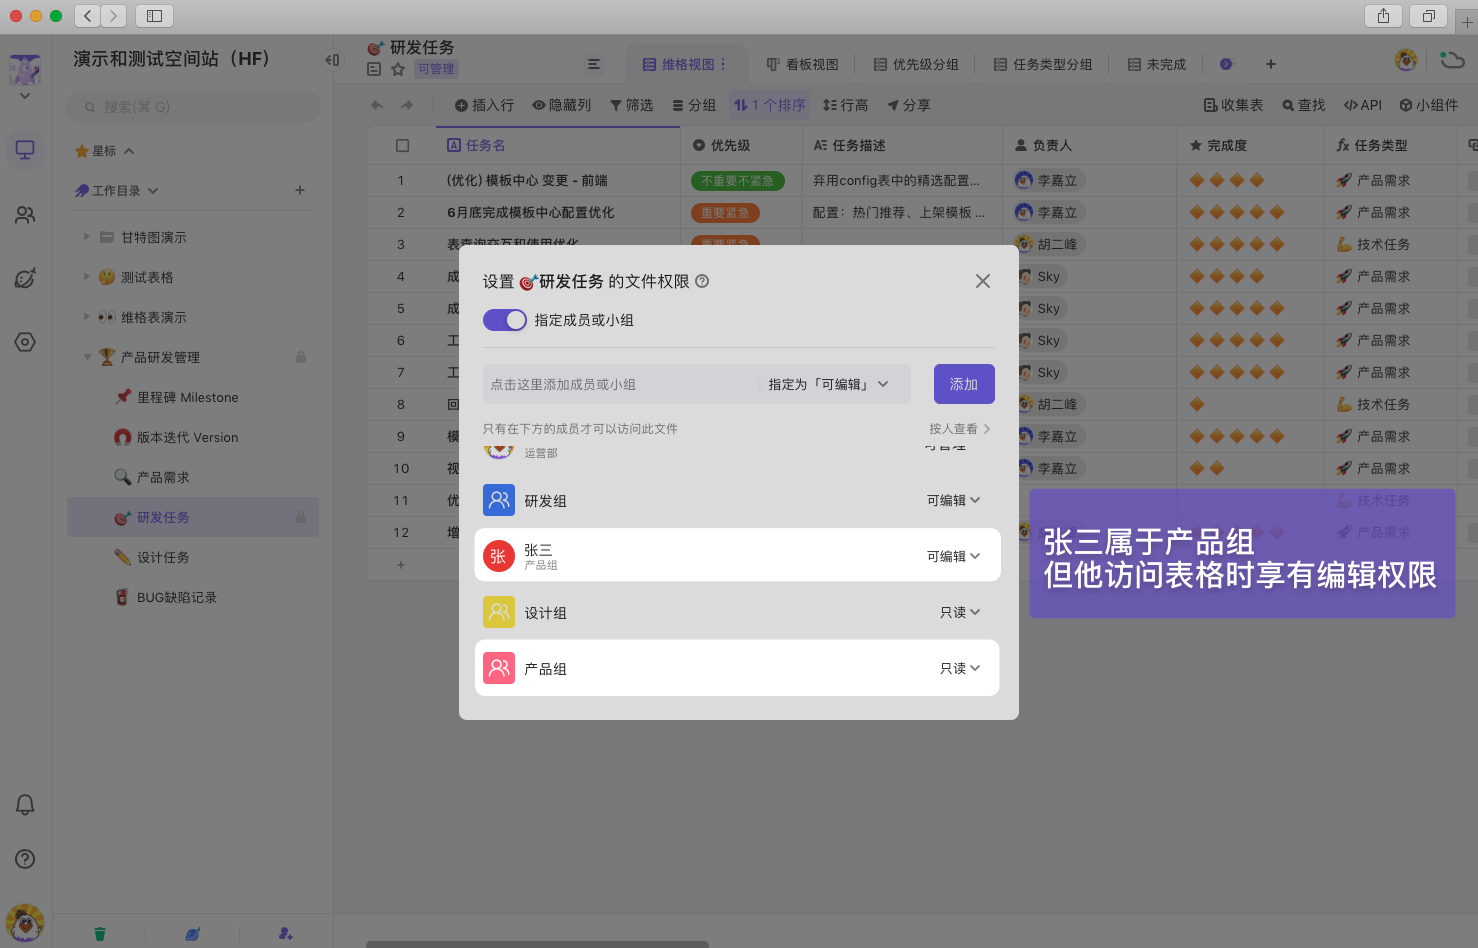Image resolution: width=1478 pixels, height=948 pixels.
Task: Click the search box in sidebar
Action: click(193, 107)
